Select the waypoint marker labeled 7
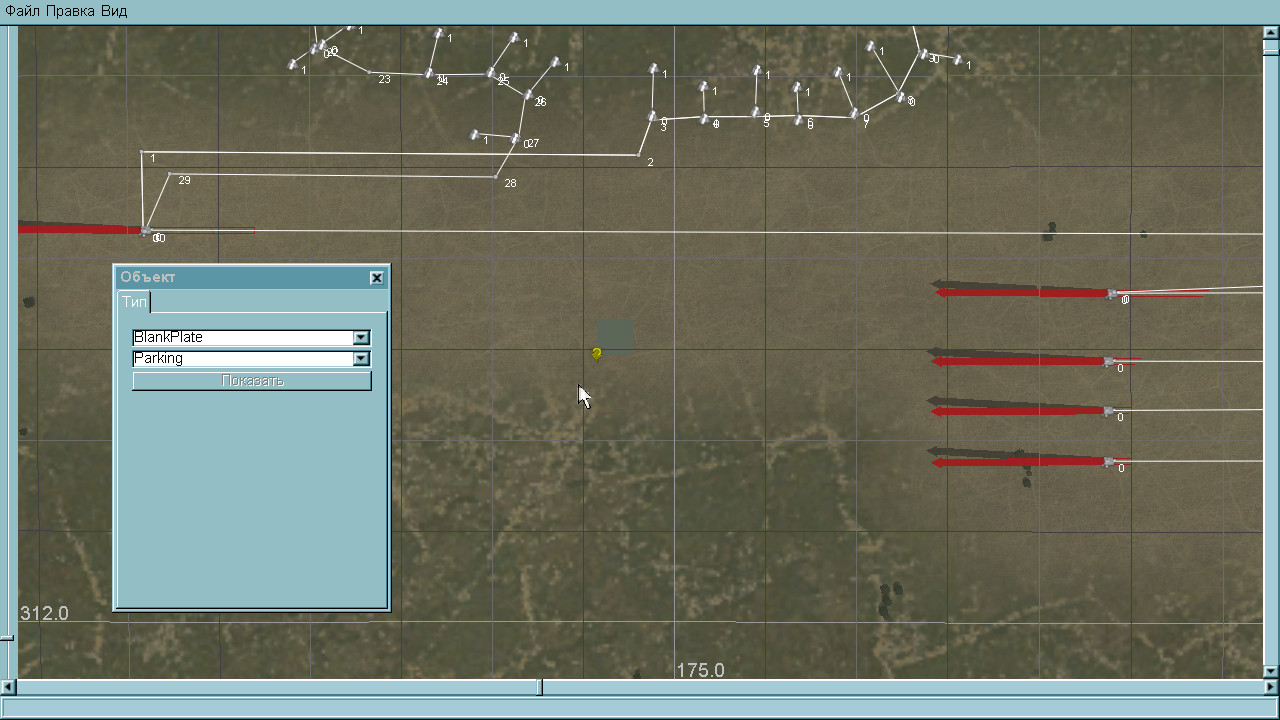This screenshot has width=1280, height=720. click(x=854, y=115)
